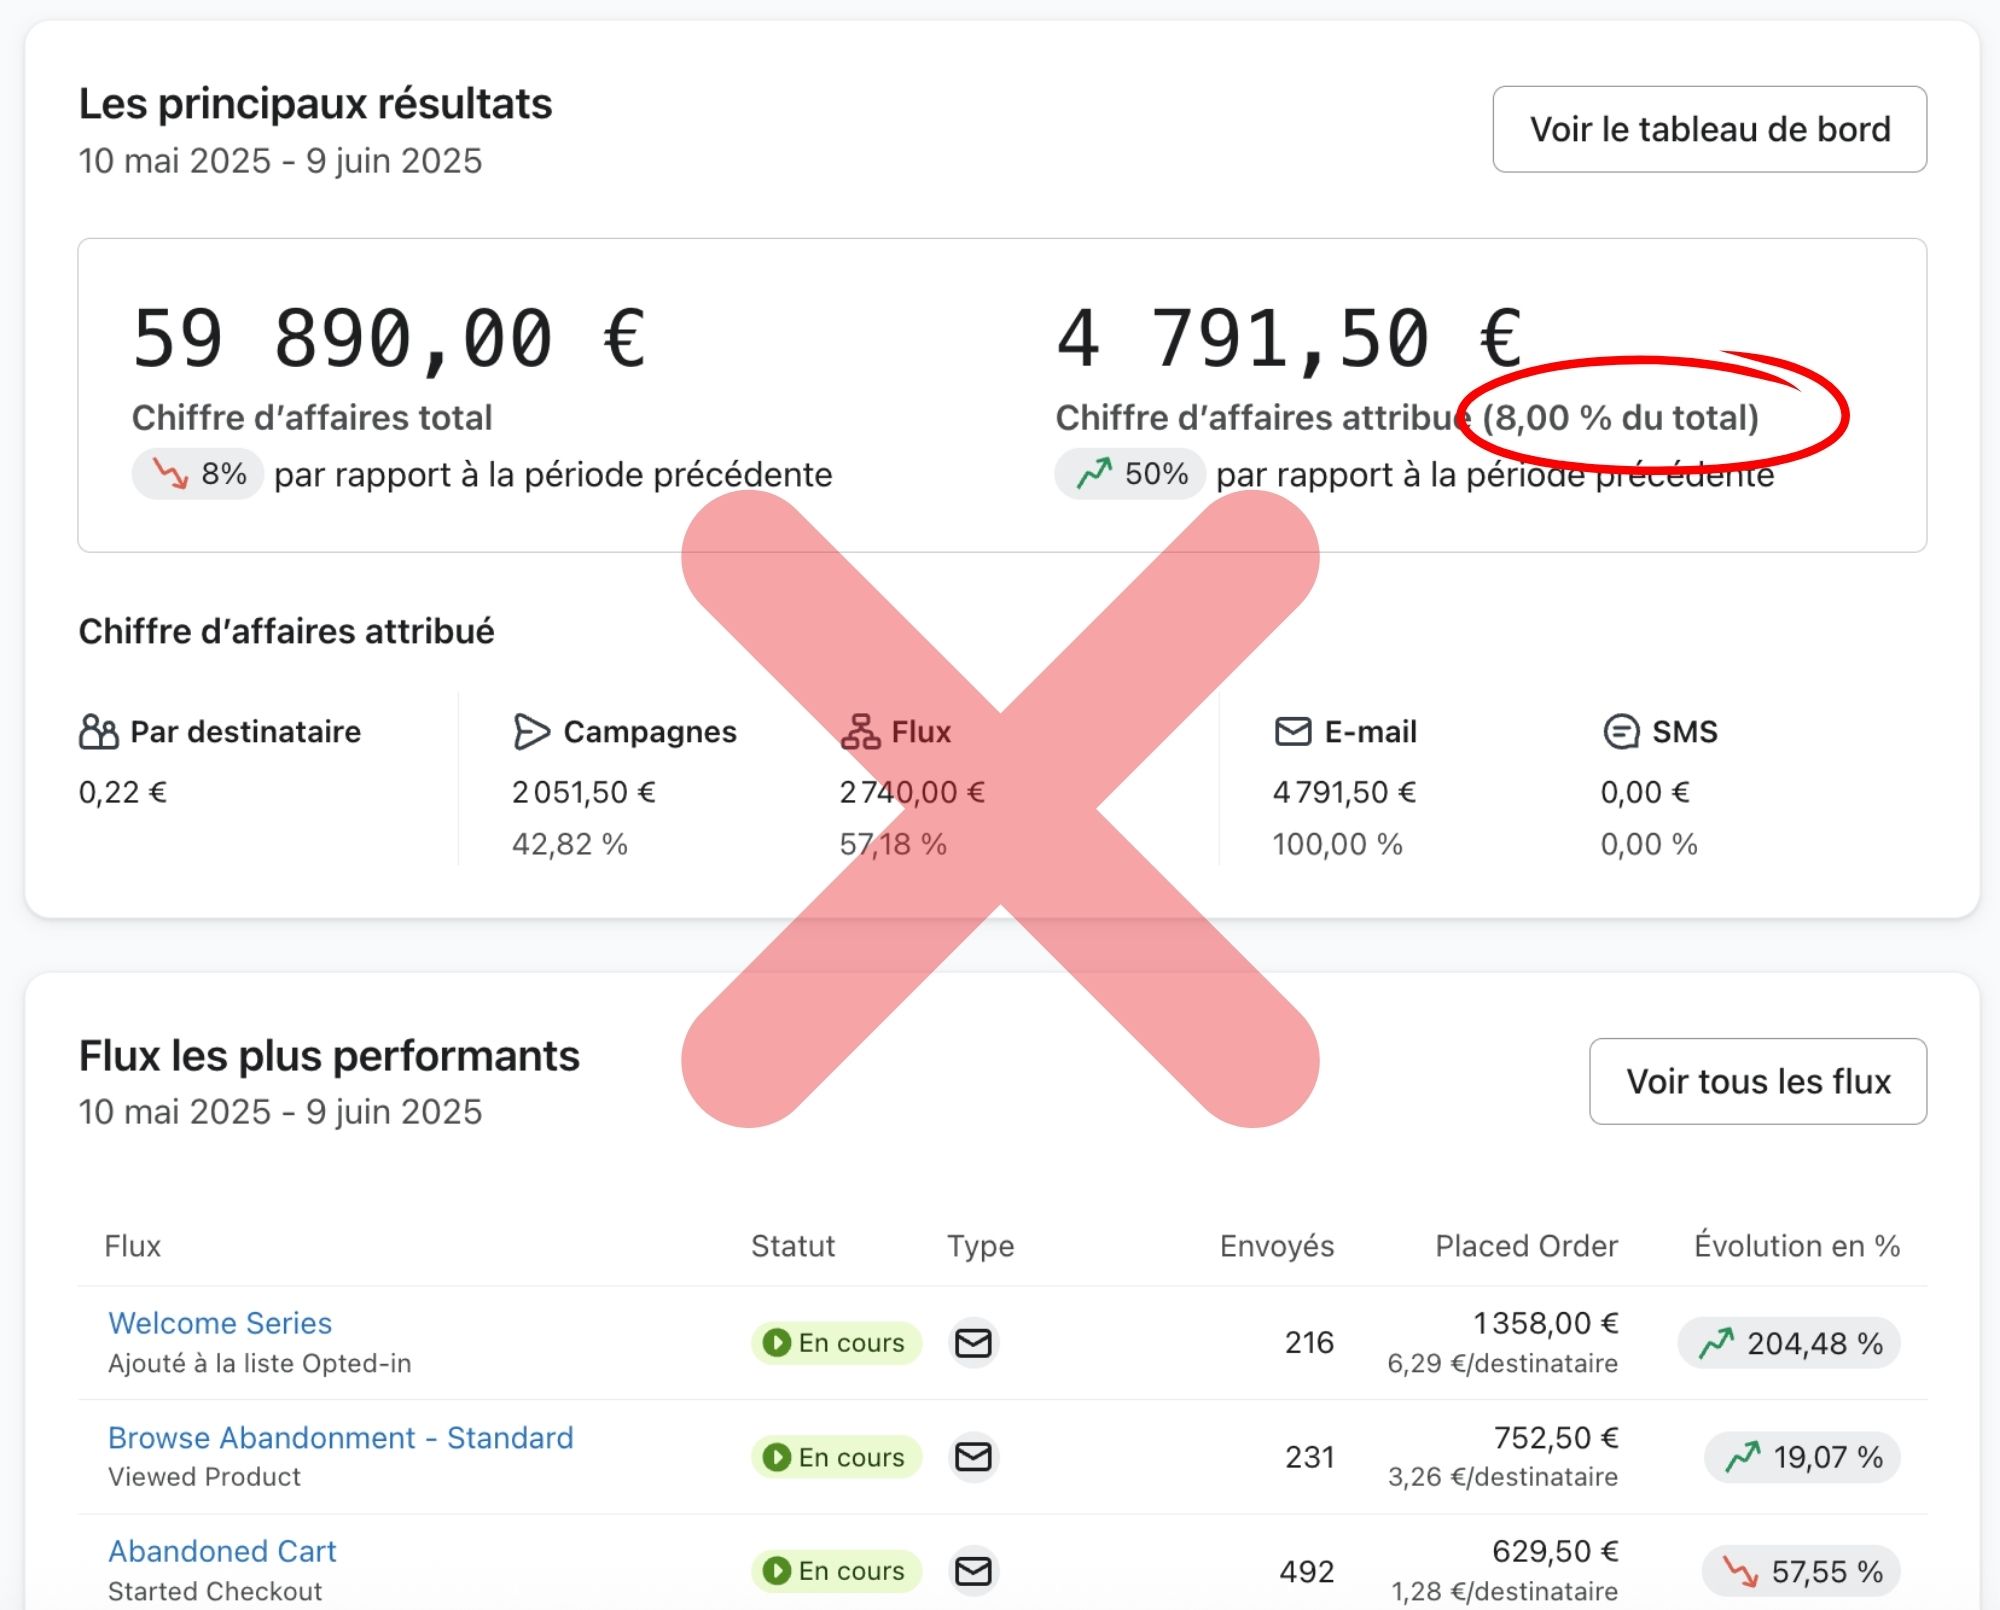Click the green 50% upward trend badge

[x=1130, y=474]
